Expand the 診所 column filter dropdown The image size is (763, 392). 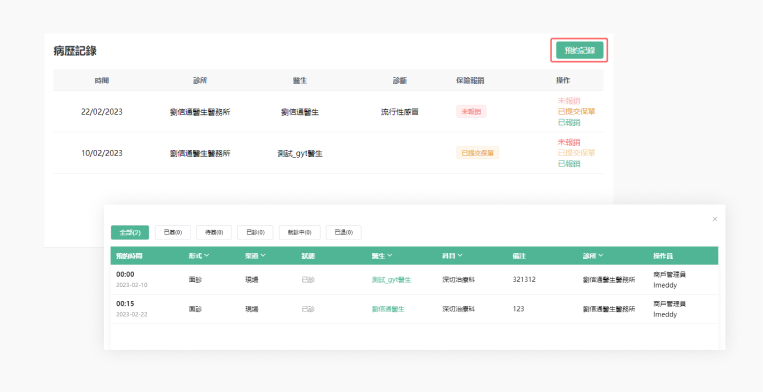click(x=593, y=255)
